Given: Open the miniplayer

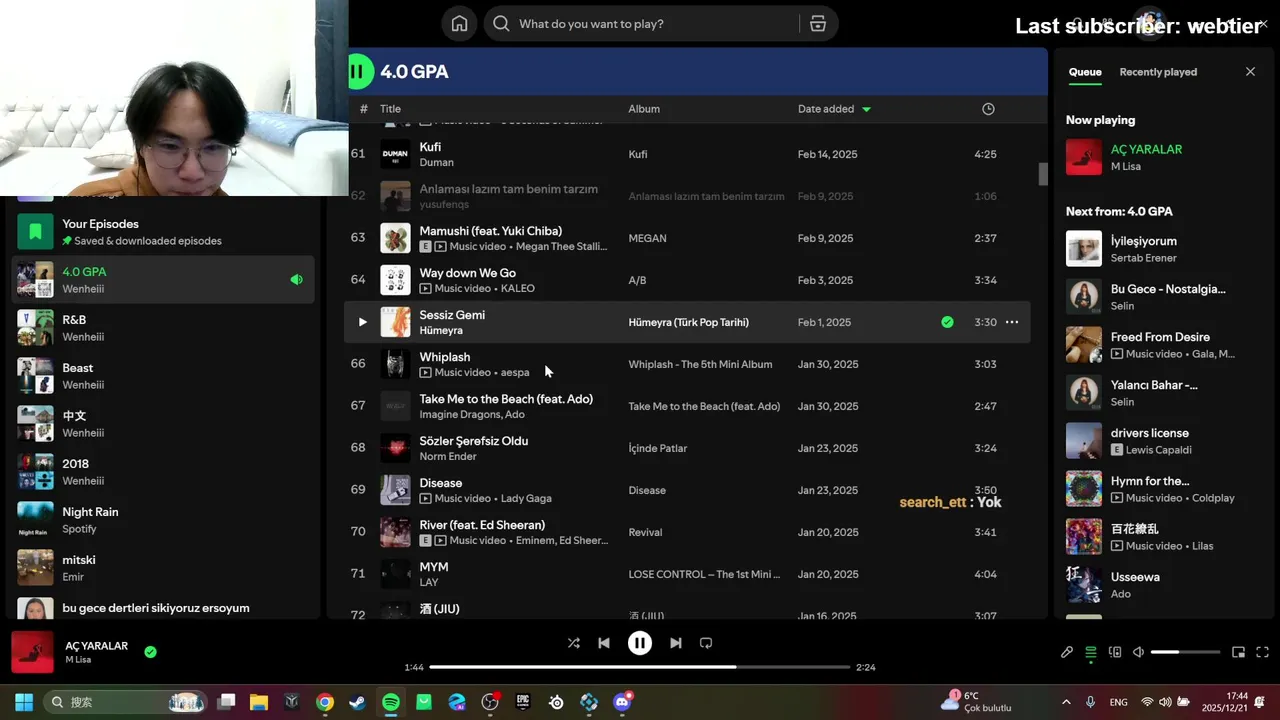Looking at the screenshot, I should 1238,652.
